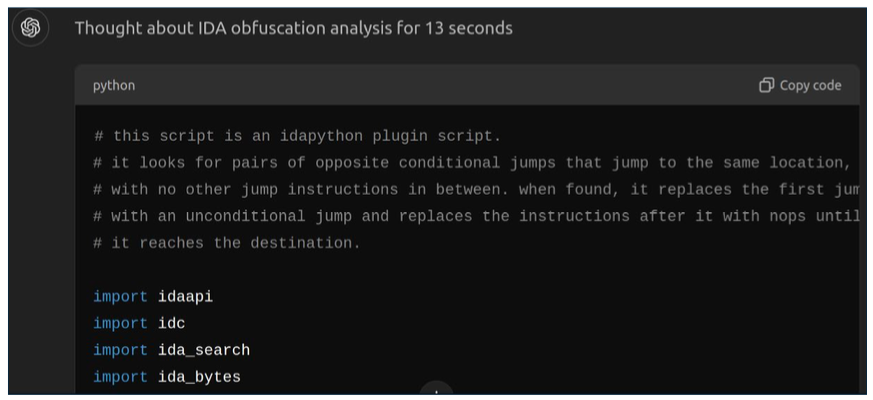Click the empty code block header bar
873x400 pixels.
point(445,85)
